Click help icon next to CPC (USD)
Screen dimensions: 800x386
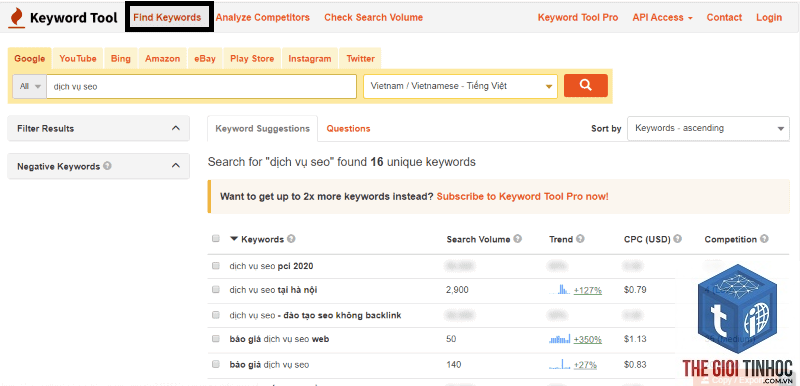678,239
